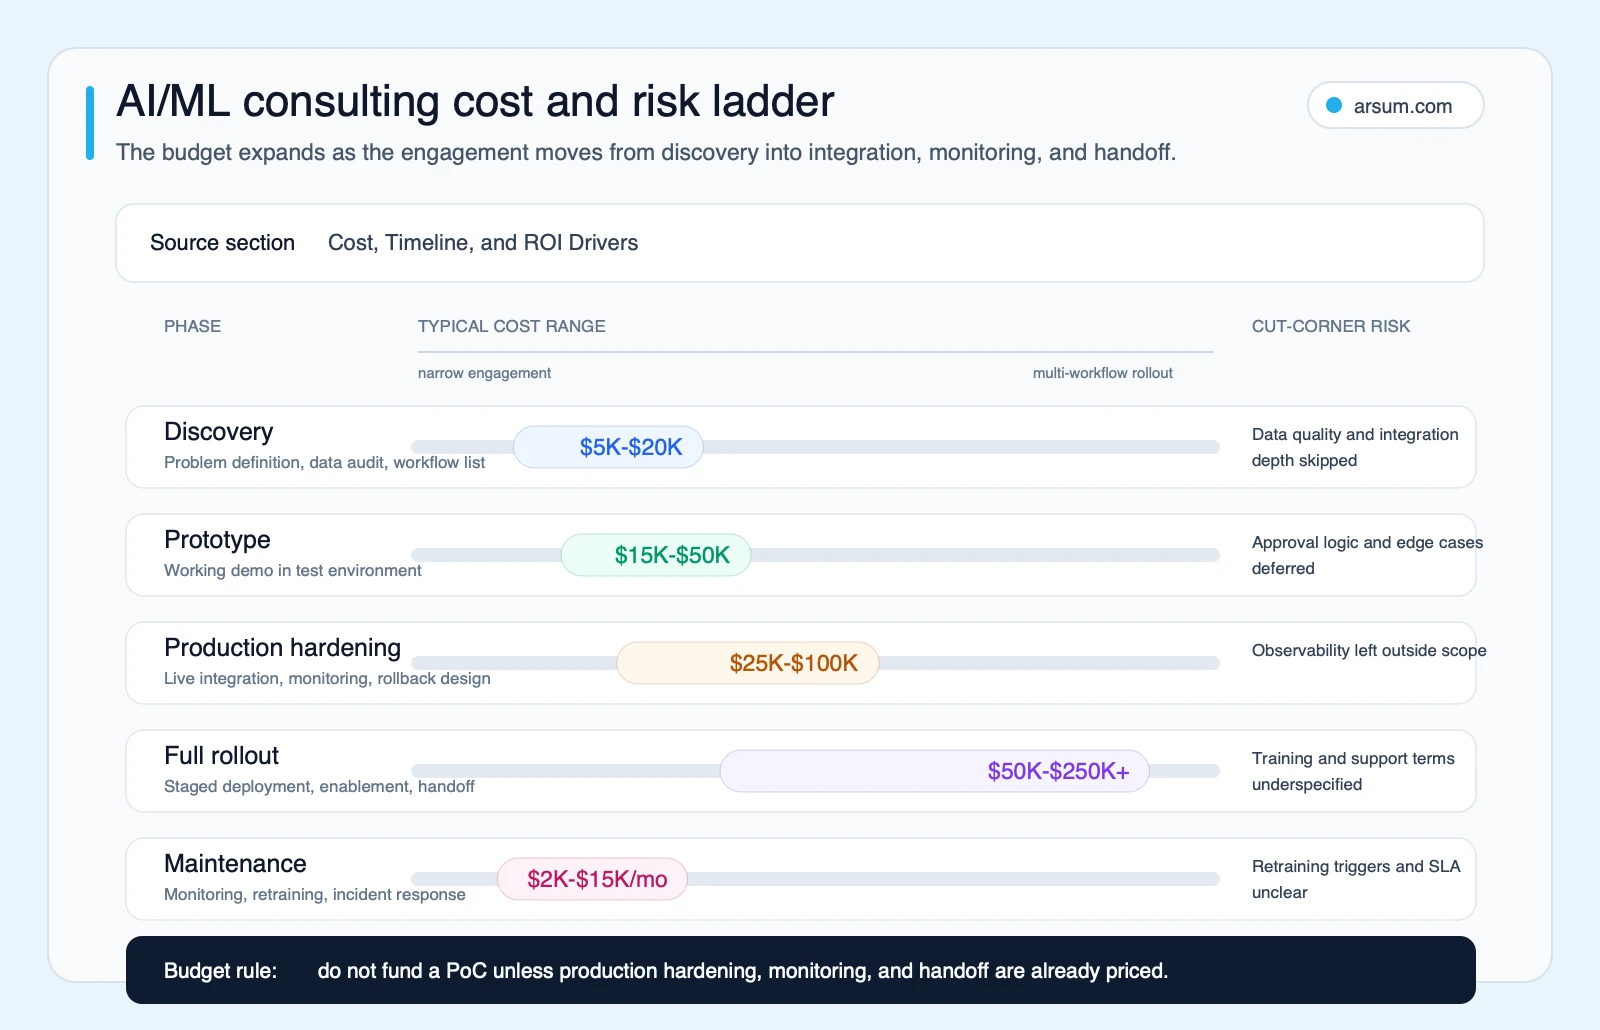Click the $50K-$250K+ cost range pill

pos(934,771)
